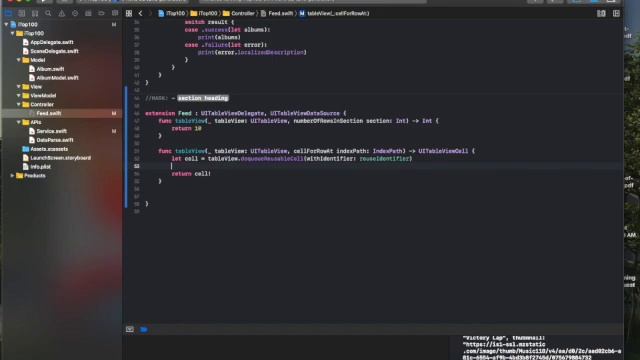Click iTop100 project in jump bar
Viewport: 640px width, 360px height.
(x=171, y=13)
